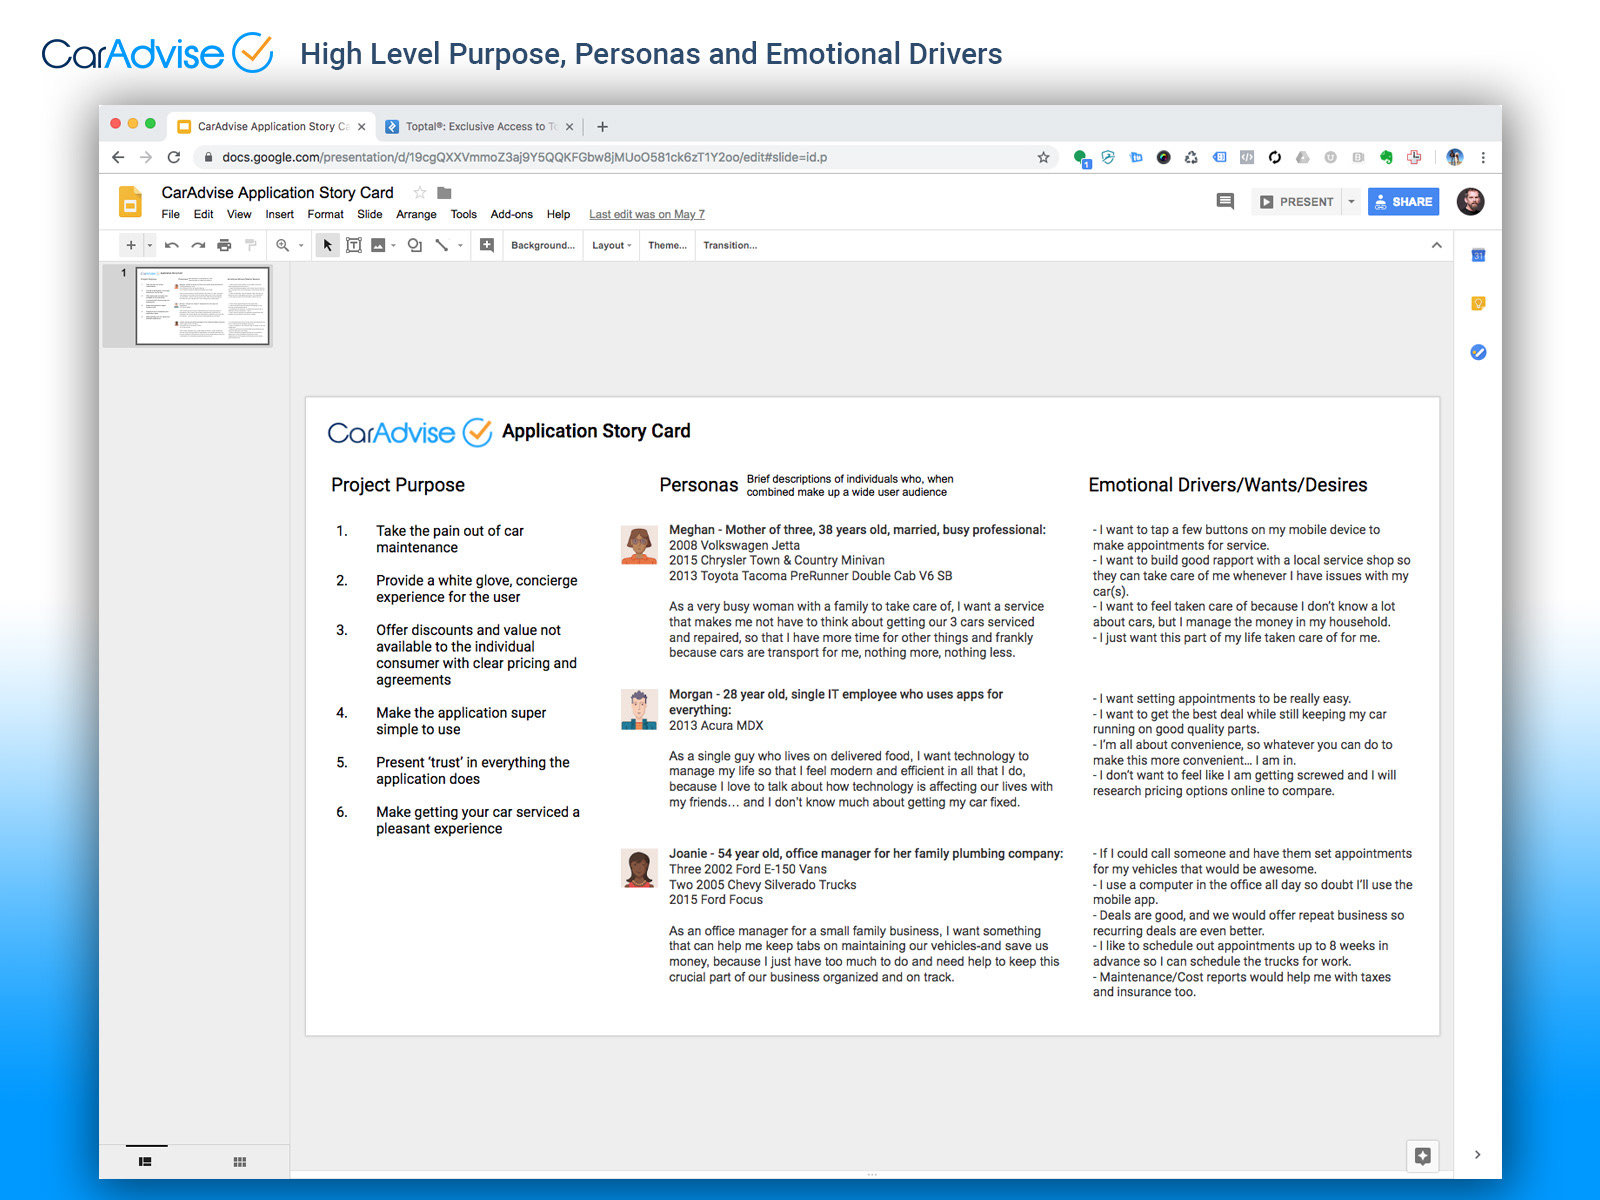Open Chrome three-dot menu
This screenshot has width=1600, height=1200.
(x=1483, y=157)
